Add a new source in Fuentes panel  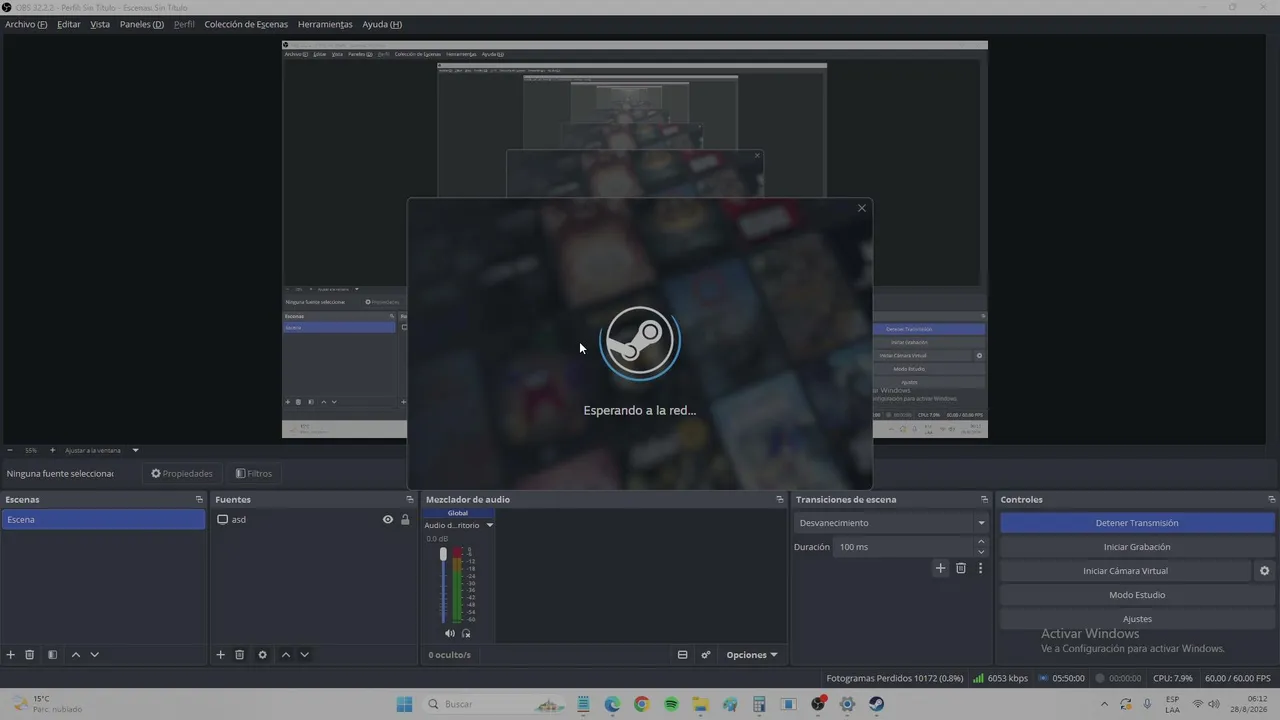[221, 655]
